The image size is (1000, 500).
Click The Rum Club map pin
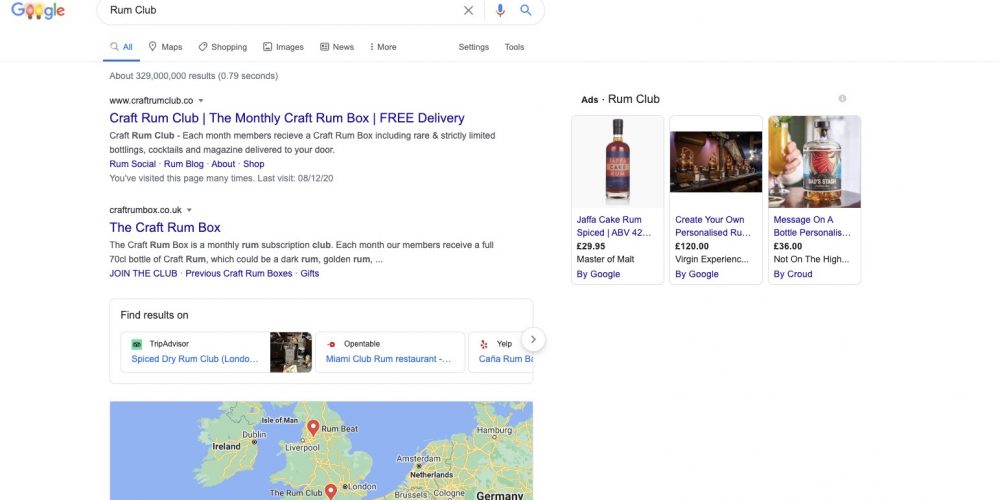click(330, 492)
